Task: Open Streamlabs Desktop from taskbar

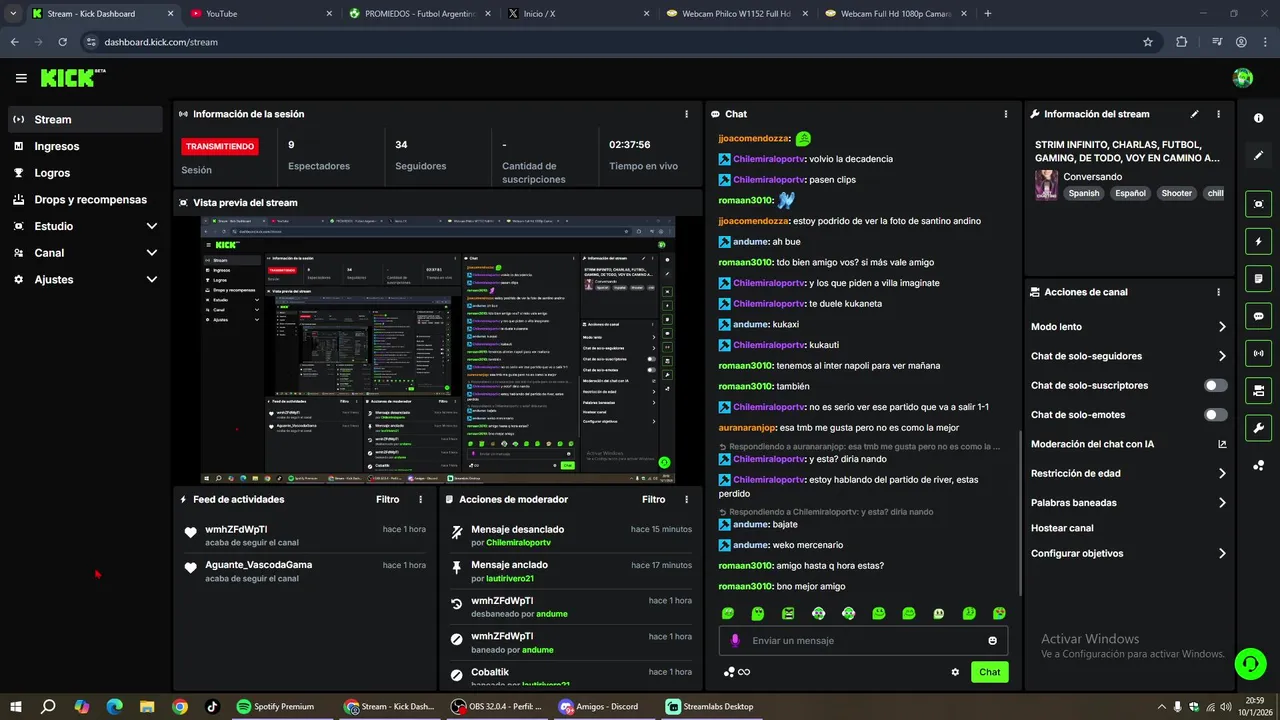Action: tap(711, 706)
